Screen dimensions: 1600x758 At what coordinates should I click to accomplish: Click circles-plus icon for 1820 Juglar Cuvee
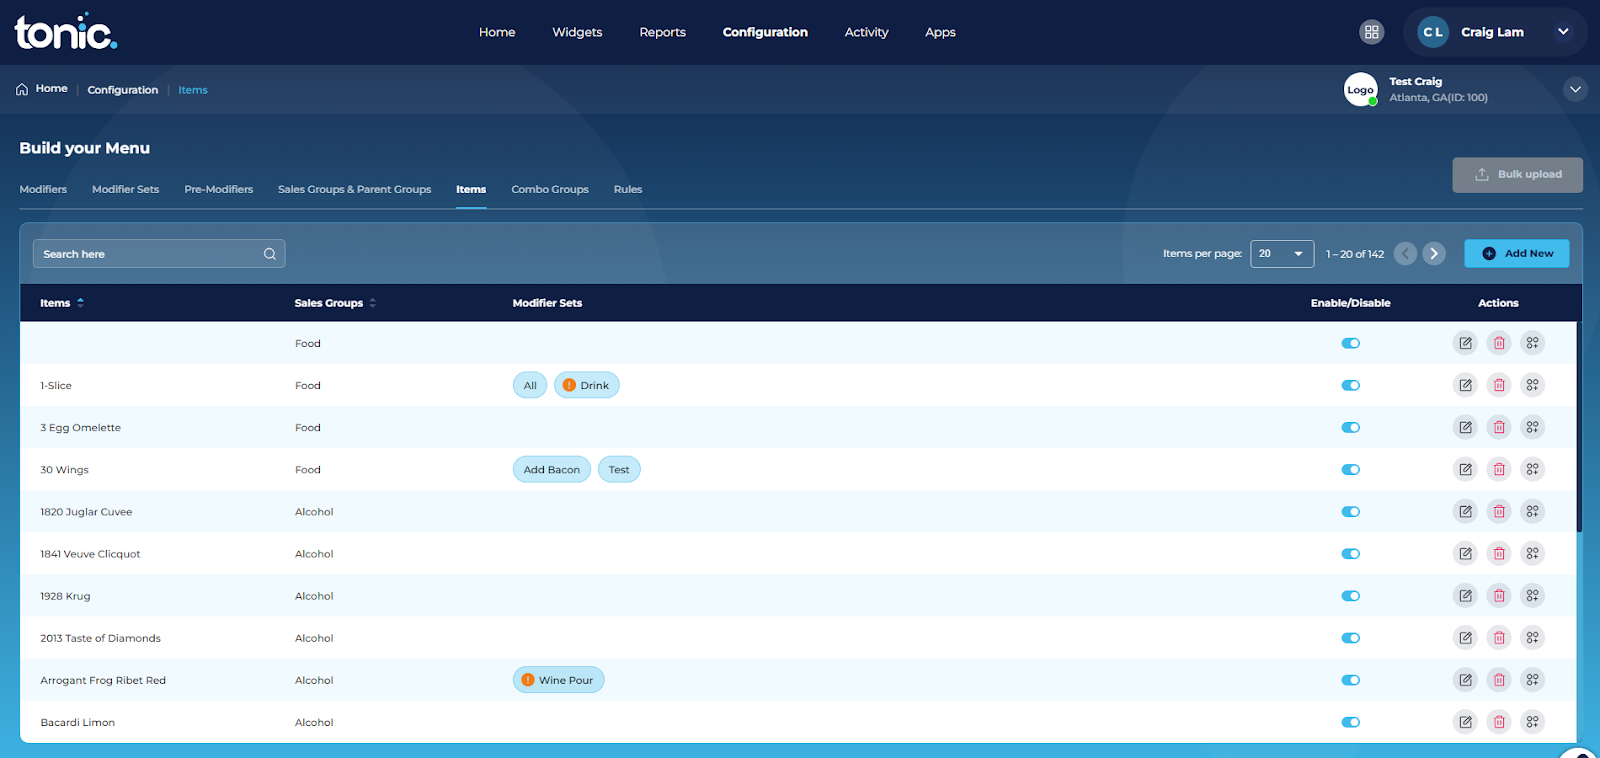point(1532,511)
